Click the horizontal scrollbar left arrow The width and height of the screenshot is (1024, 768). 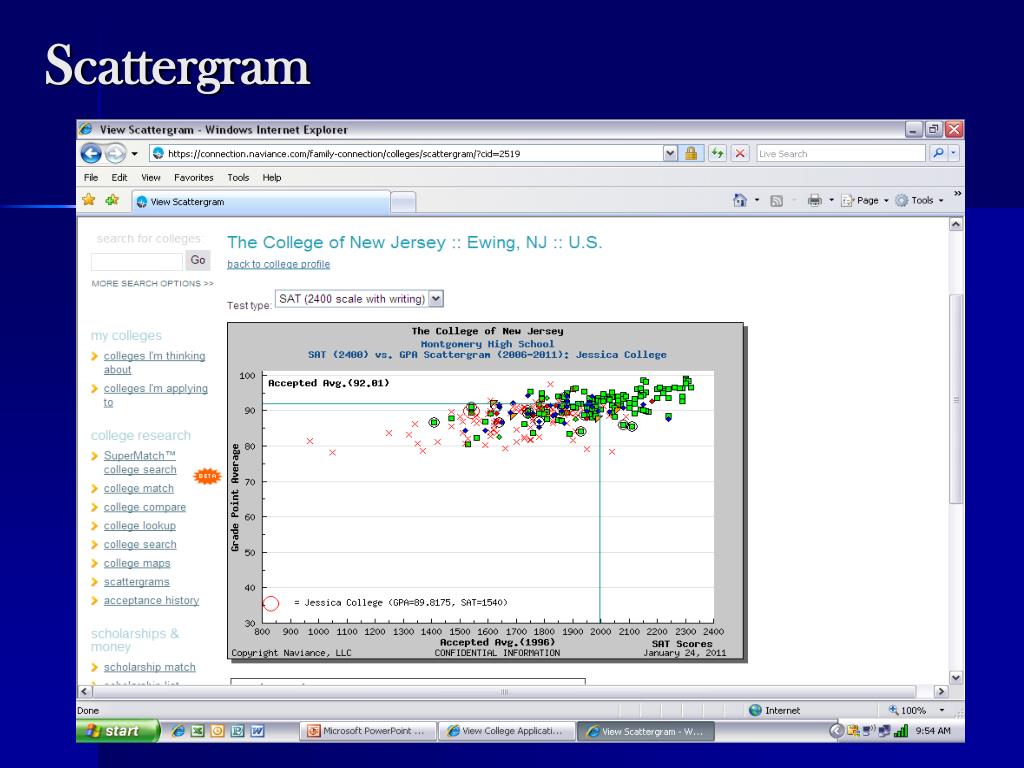(x=84, y=691)
